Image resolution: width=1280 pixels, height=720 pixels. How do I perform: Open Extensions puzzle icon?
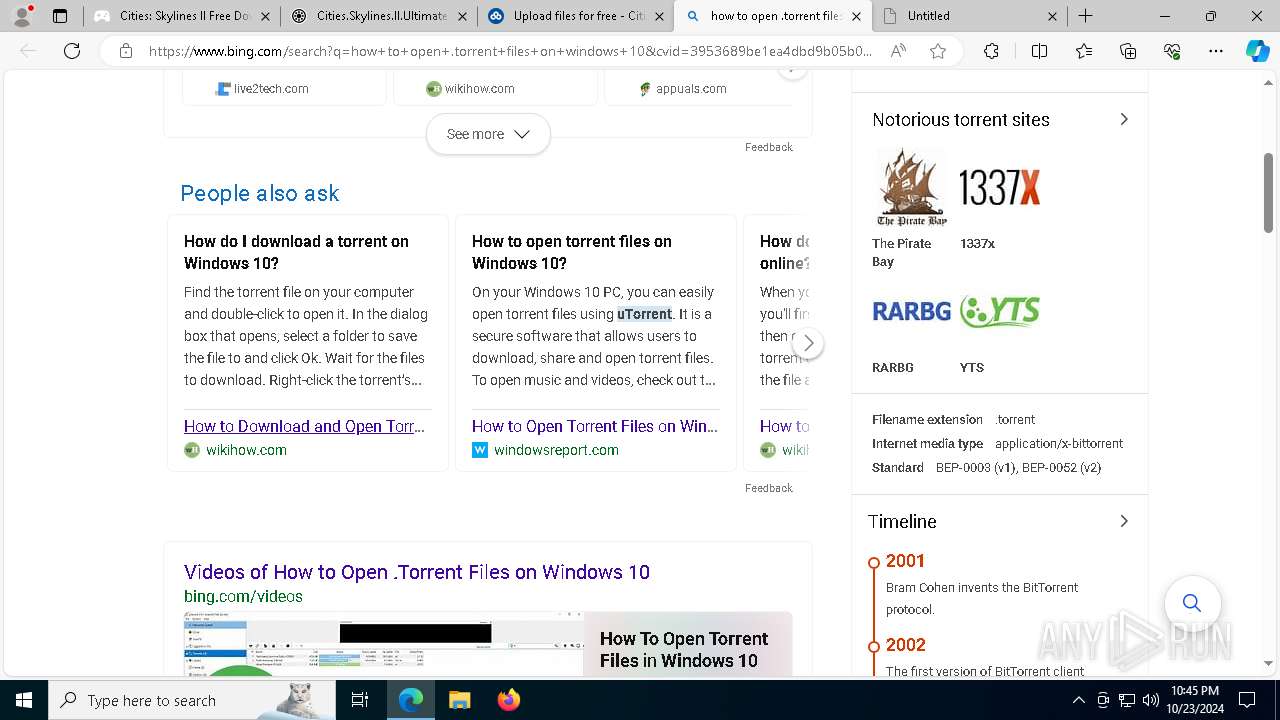point(991,51)
